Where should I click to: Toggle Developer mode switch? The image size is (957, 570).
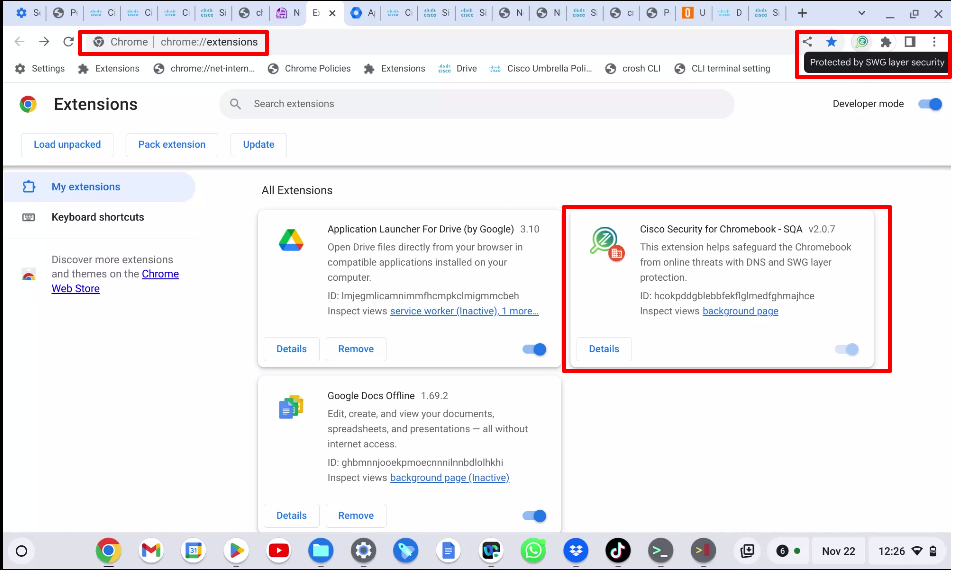click(x=930, y=104)
